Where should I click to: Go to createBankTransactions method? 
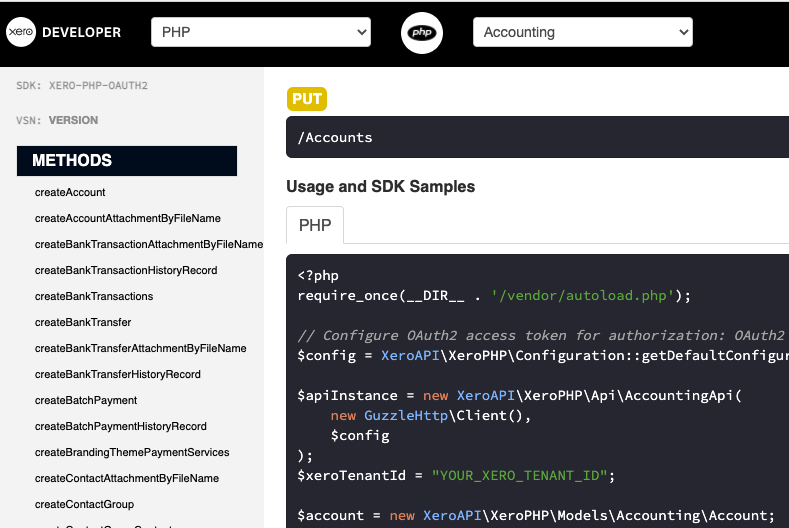(94, 296)
